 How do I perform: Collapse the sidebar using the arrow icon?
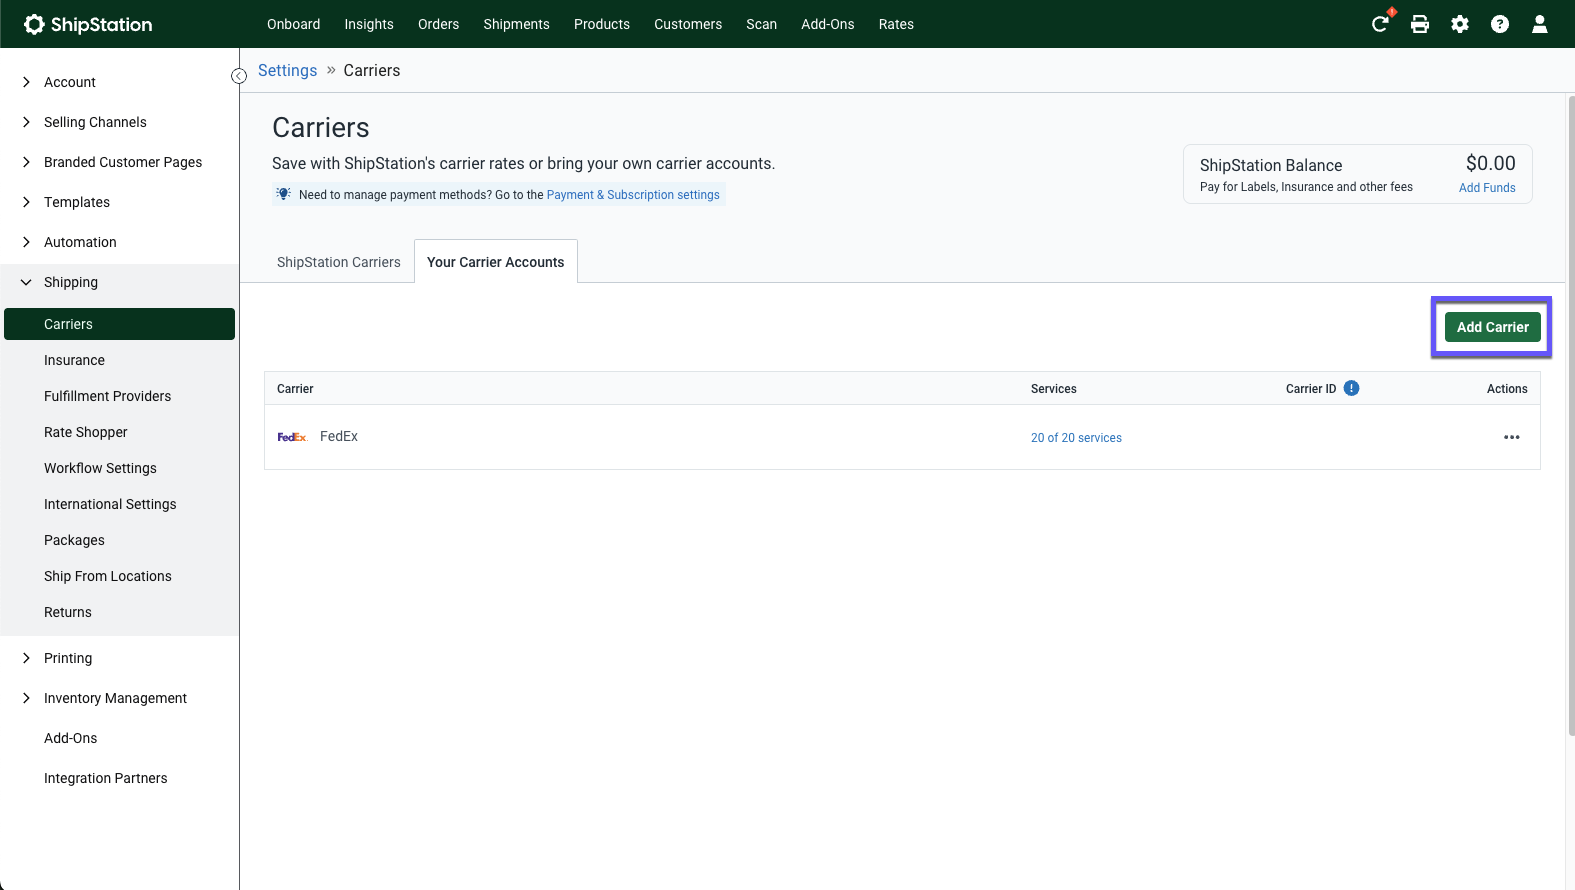tap(239, 76)
